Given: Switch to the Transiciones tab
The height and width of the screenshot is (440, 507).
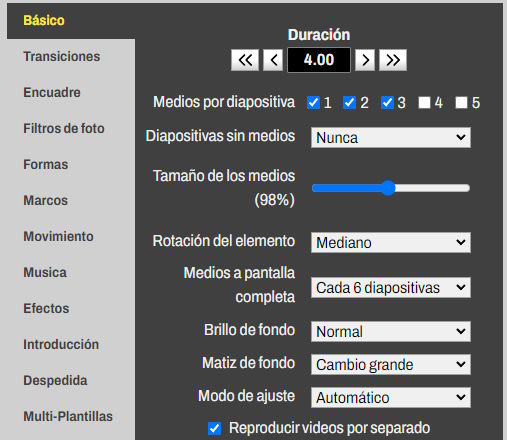Looking at the screenshot, I should tap(62, 56).
